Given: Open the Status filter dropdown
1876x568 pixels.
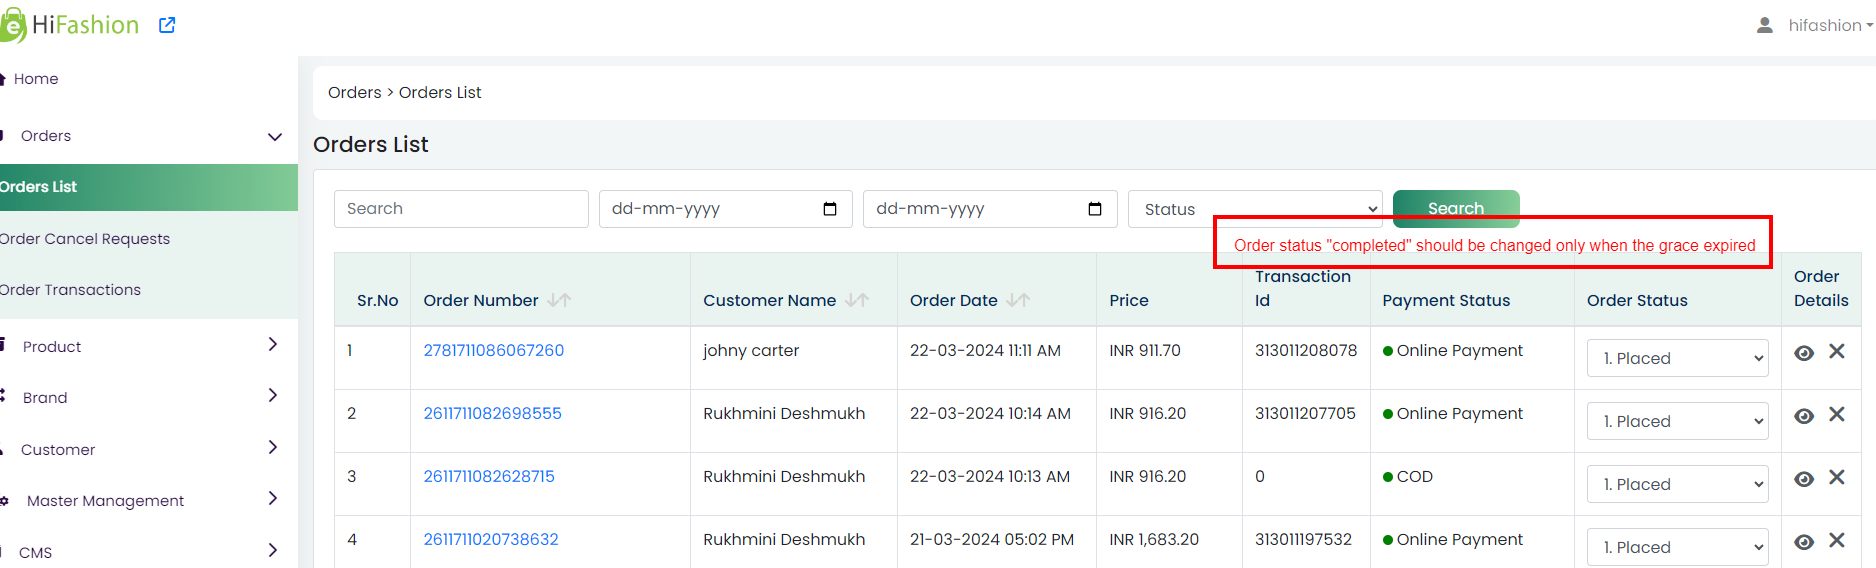Looking at the screenshot, I should coord(1255,209).
